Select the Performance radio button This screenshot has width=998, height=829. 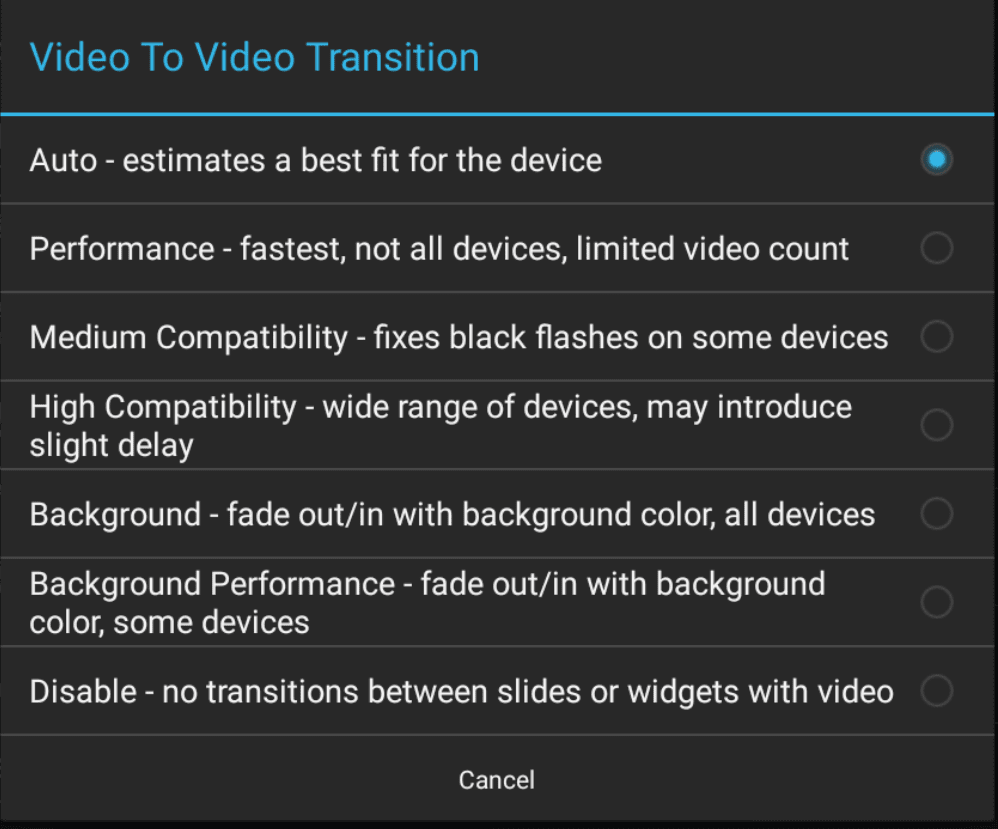(x=937, y=248)
